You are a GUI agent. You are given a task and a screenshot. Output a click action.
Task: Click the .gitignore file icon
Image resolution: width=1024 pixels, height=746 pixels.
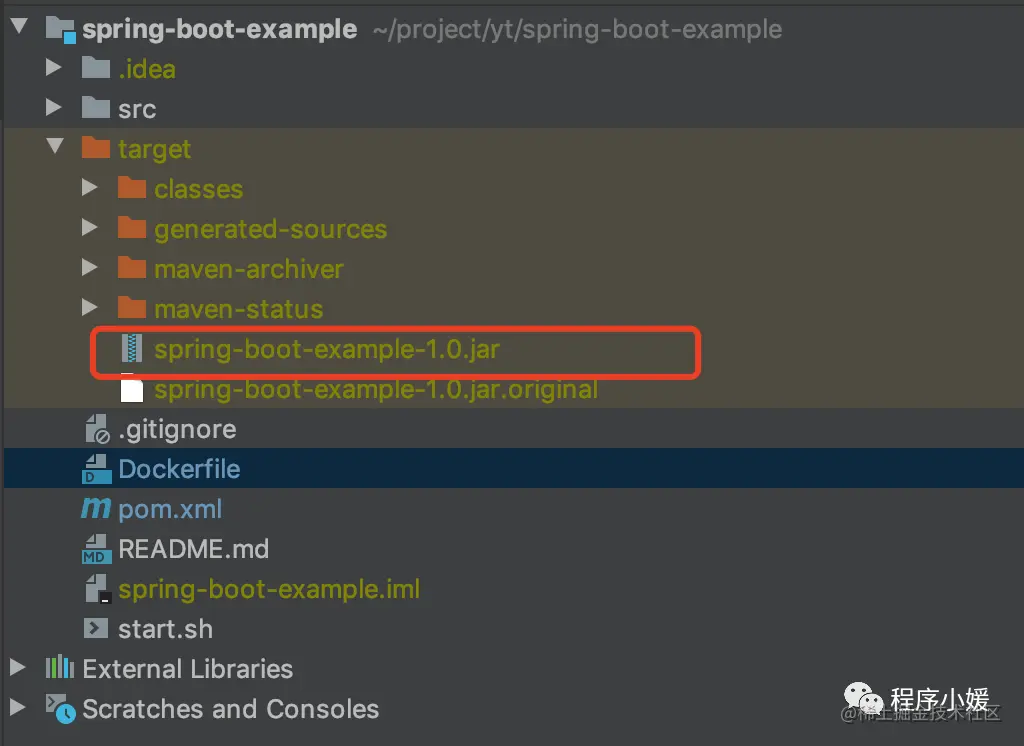(x=97, y=429)
